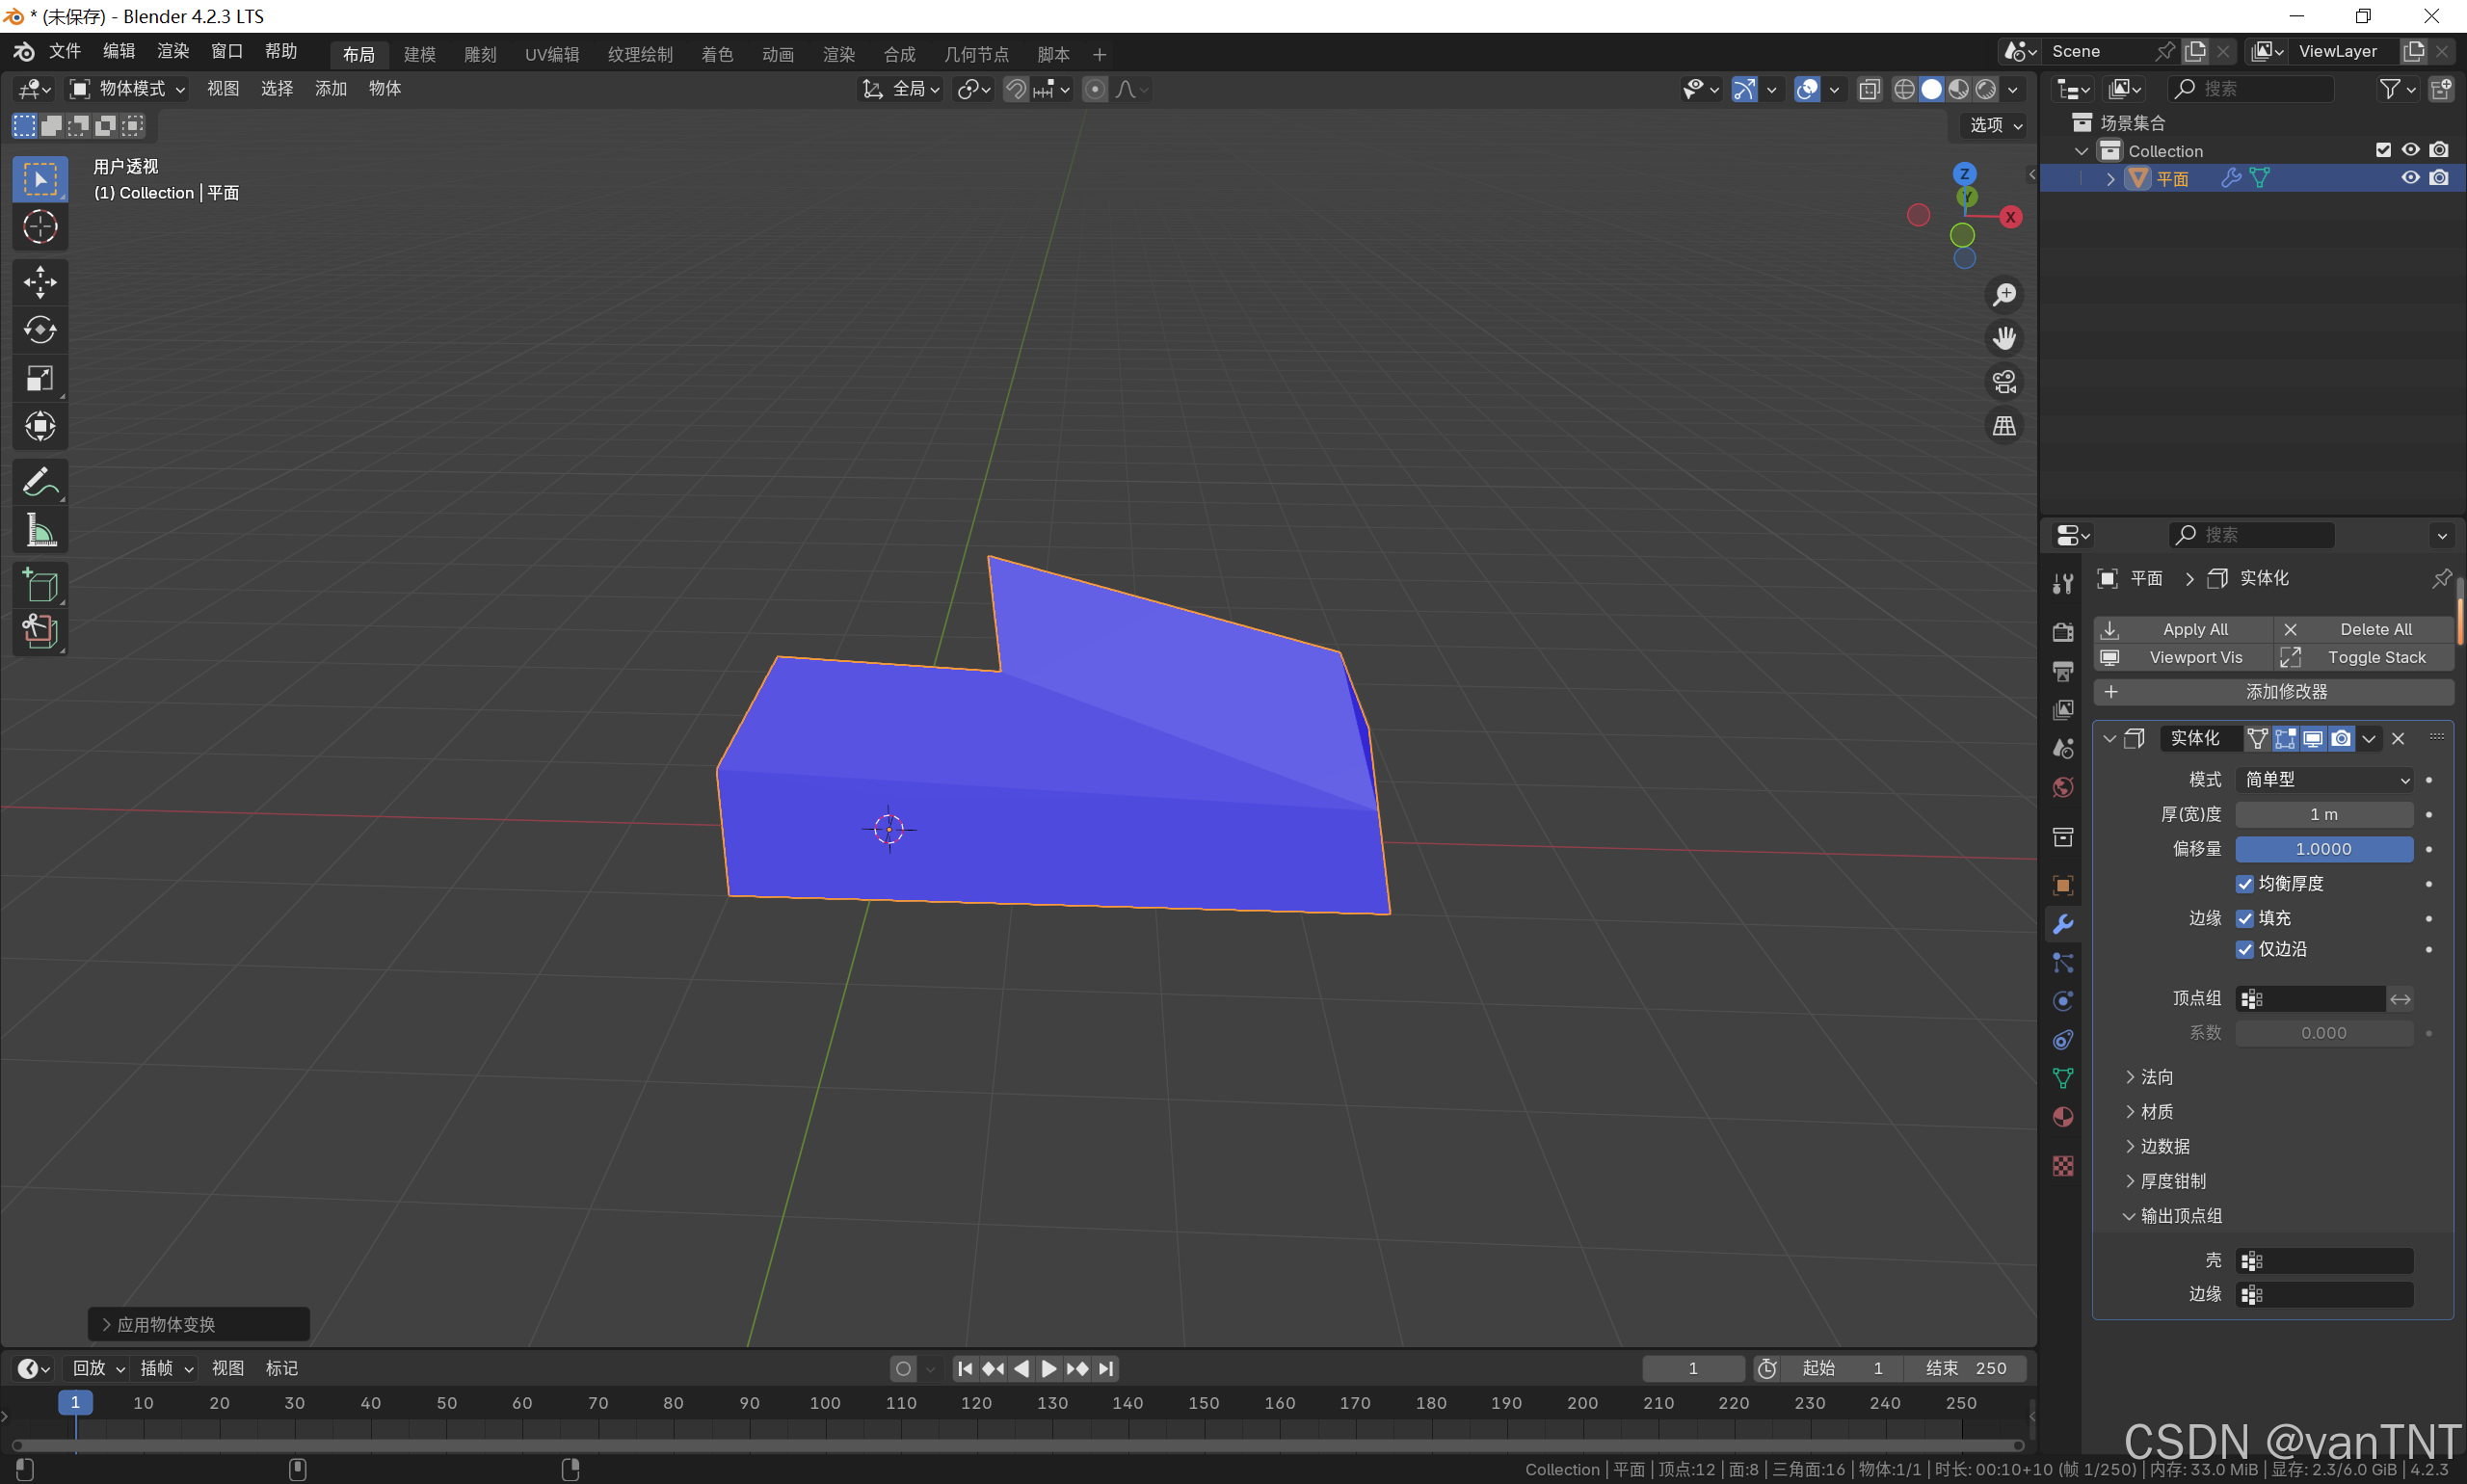2467x1484 pixels.
Task: Click the Add Cube tool
Action: tap(40, 585)
